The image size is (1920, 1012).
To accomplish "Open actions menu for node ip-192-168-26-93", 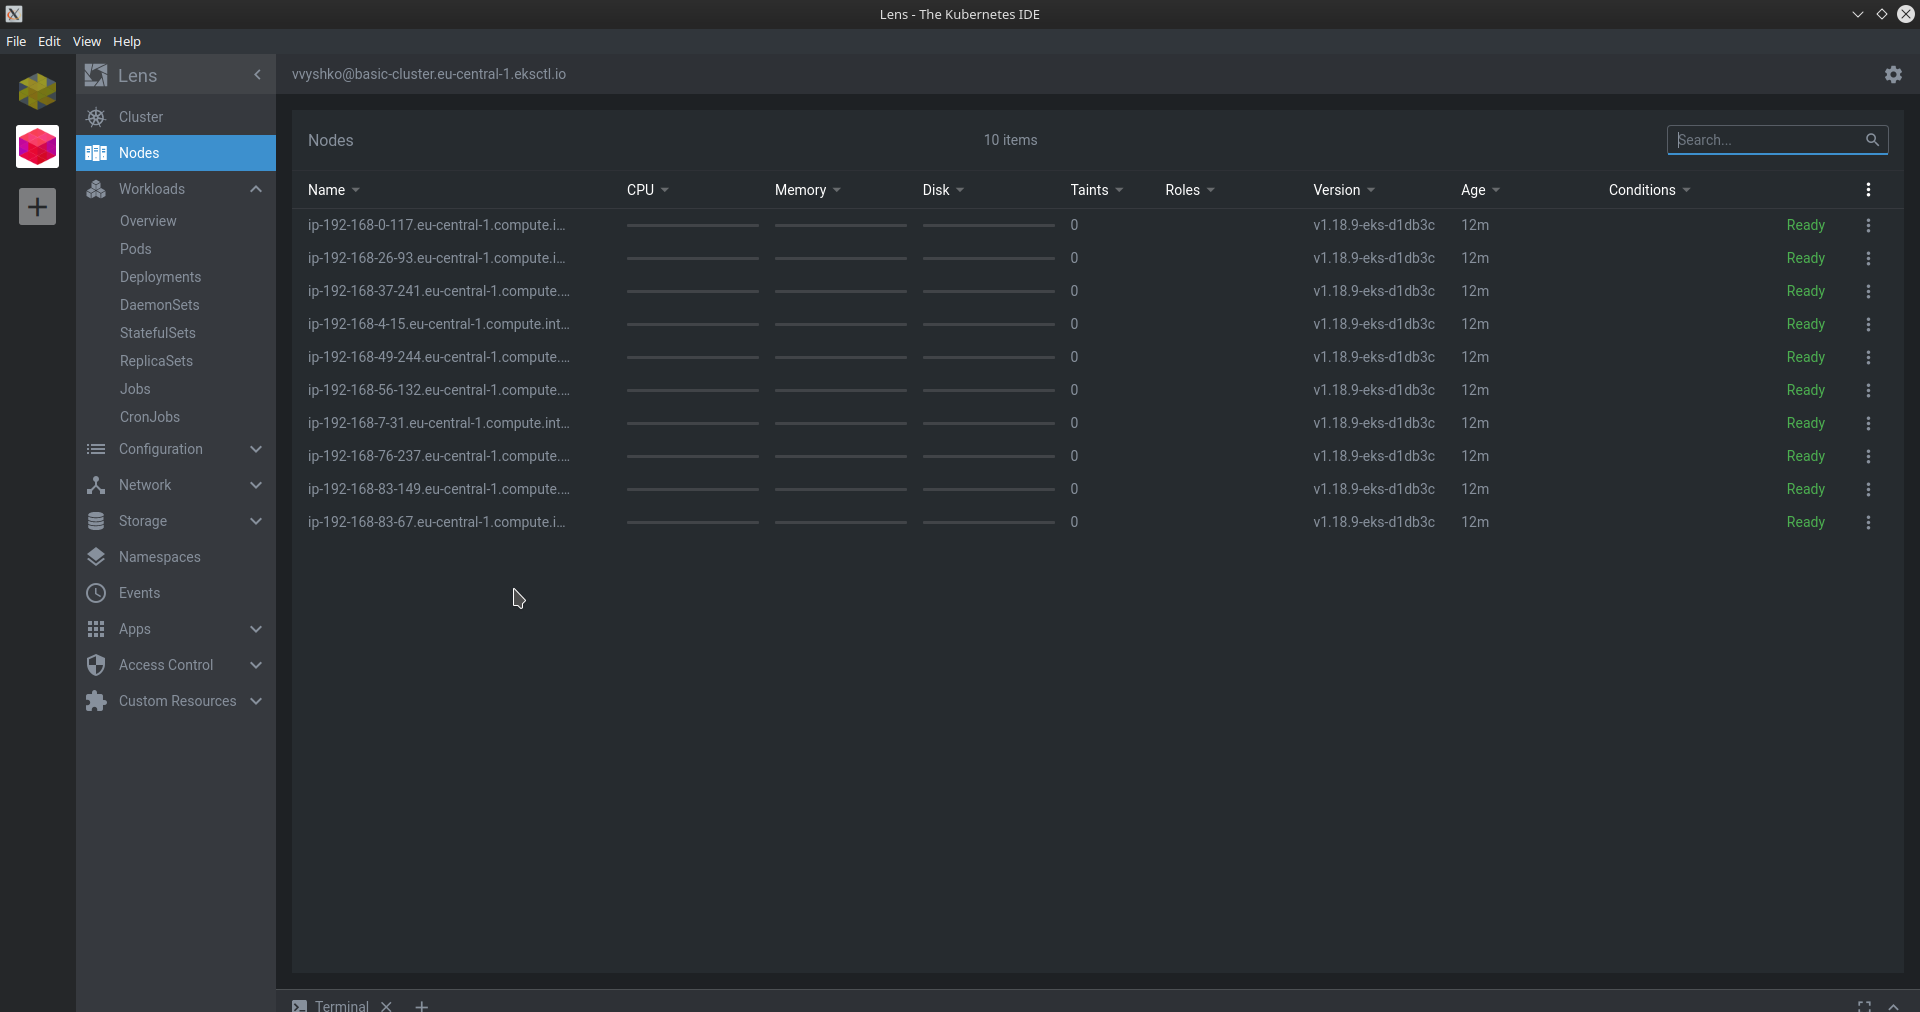I will tap(1868, 258).
